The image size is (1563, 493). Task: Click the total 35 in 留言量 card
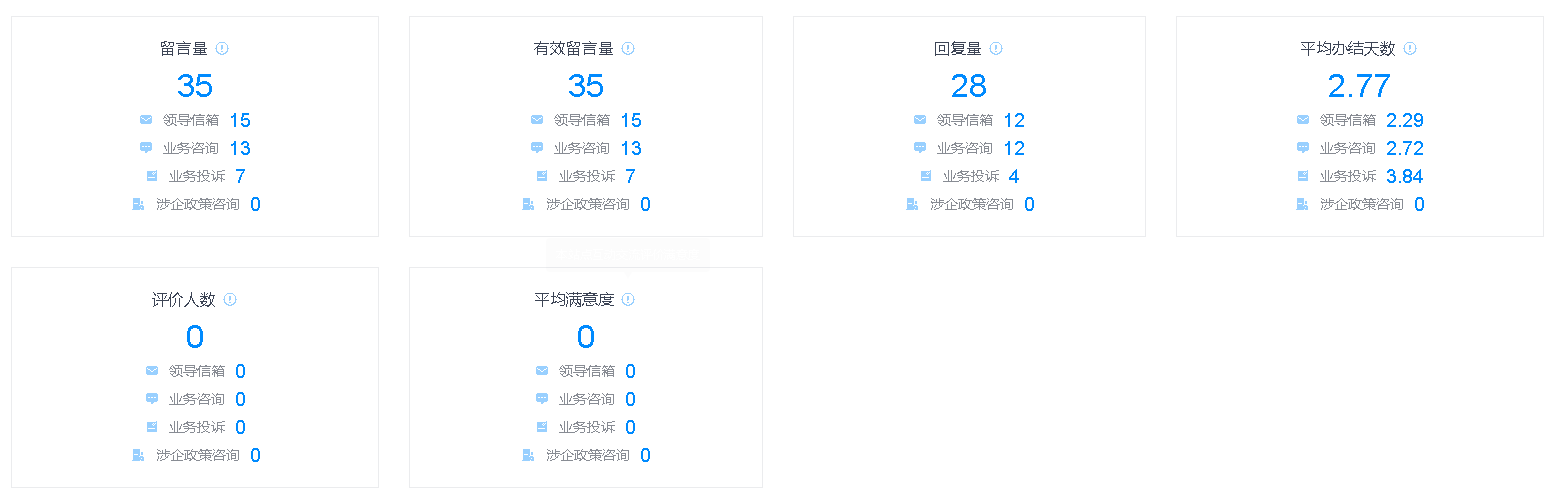click(x=195, y=86)
